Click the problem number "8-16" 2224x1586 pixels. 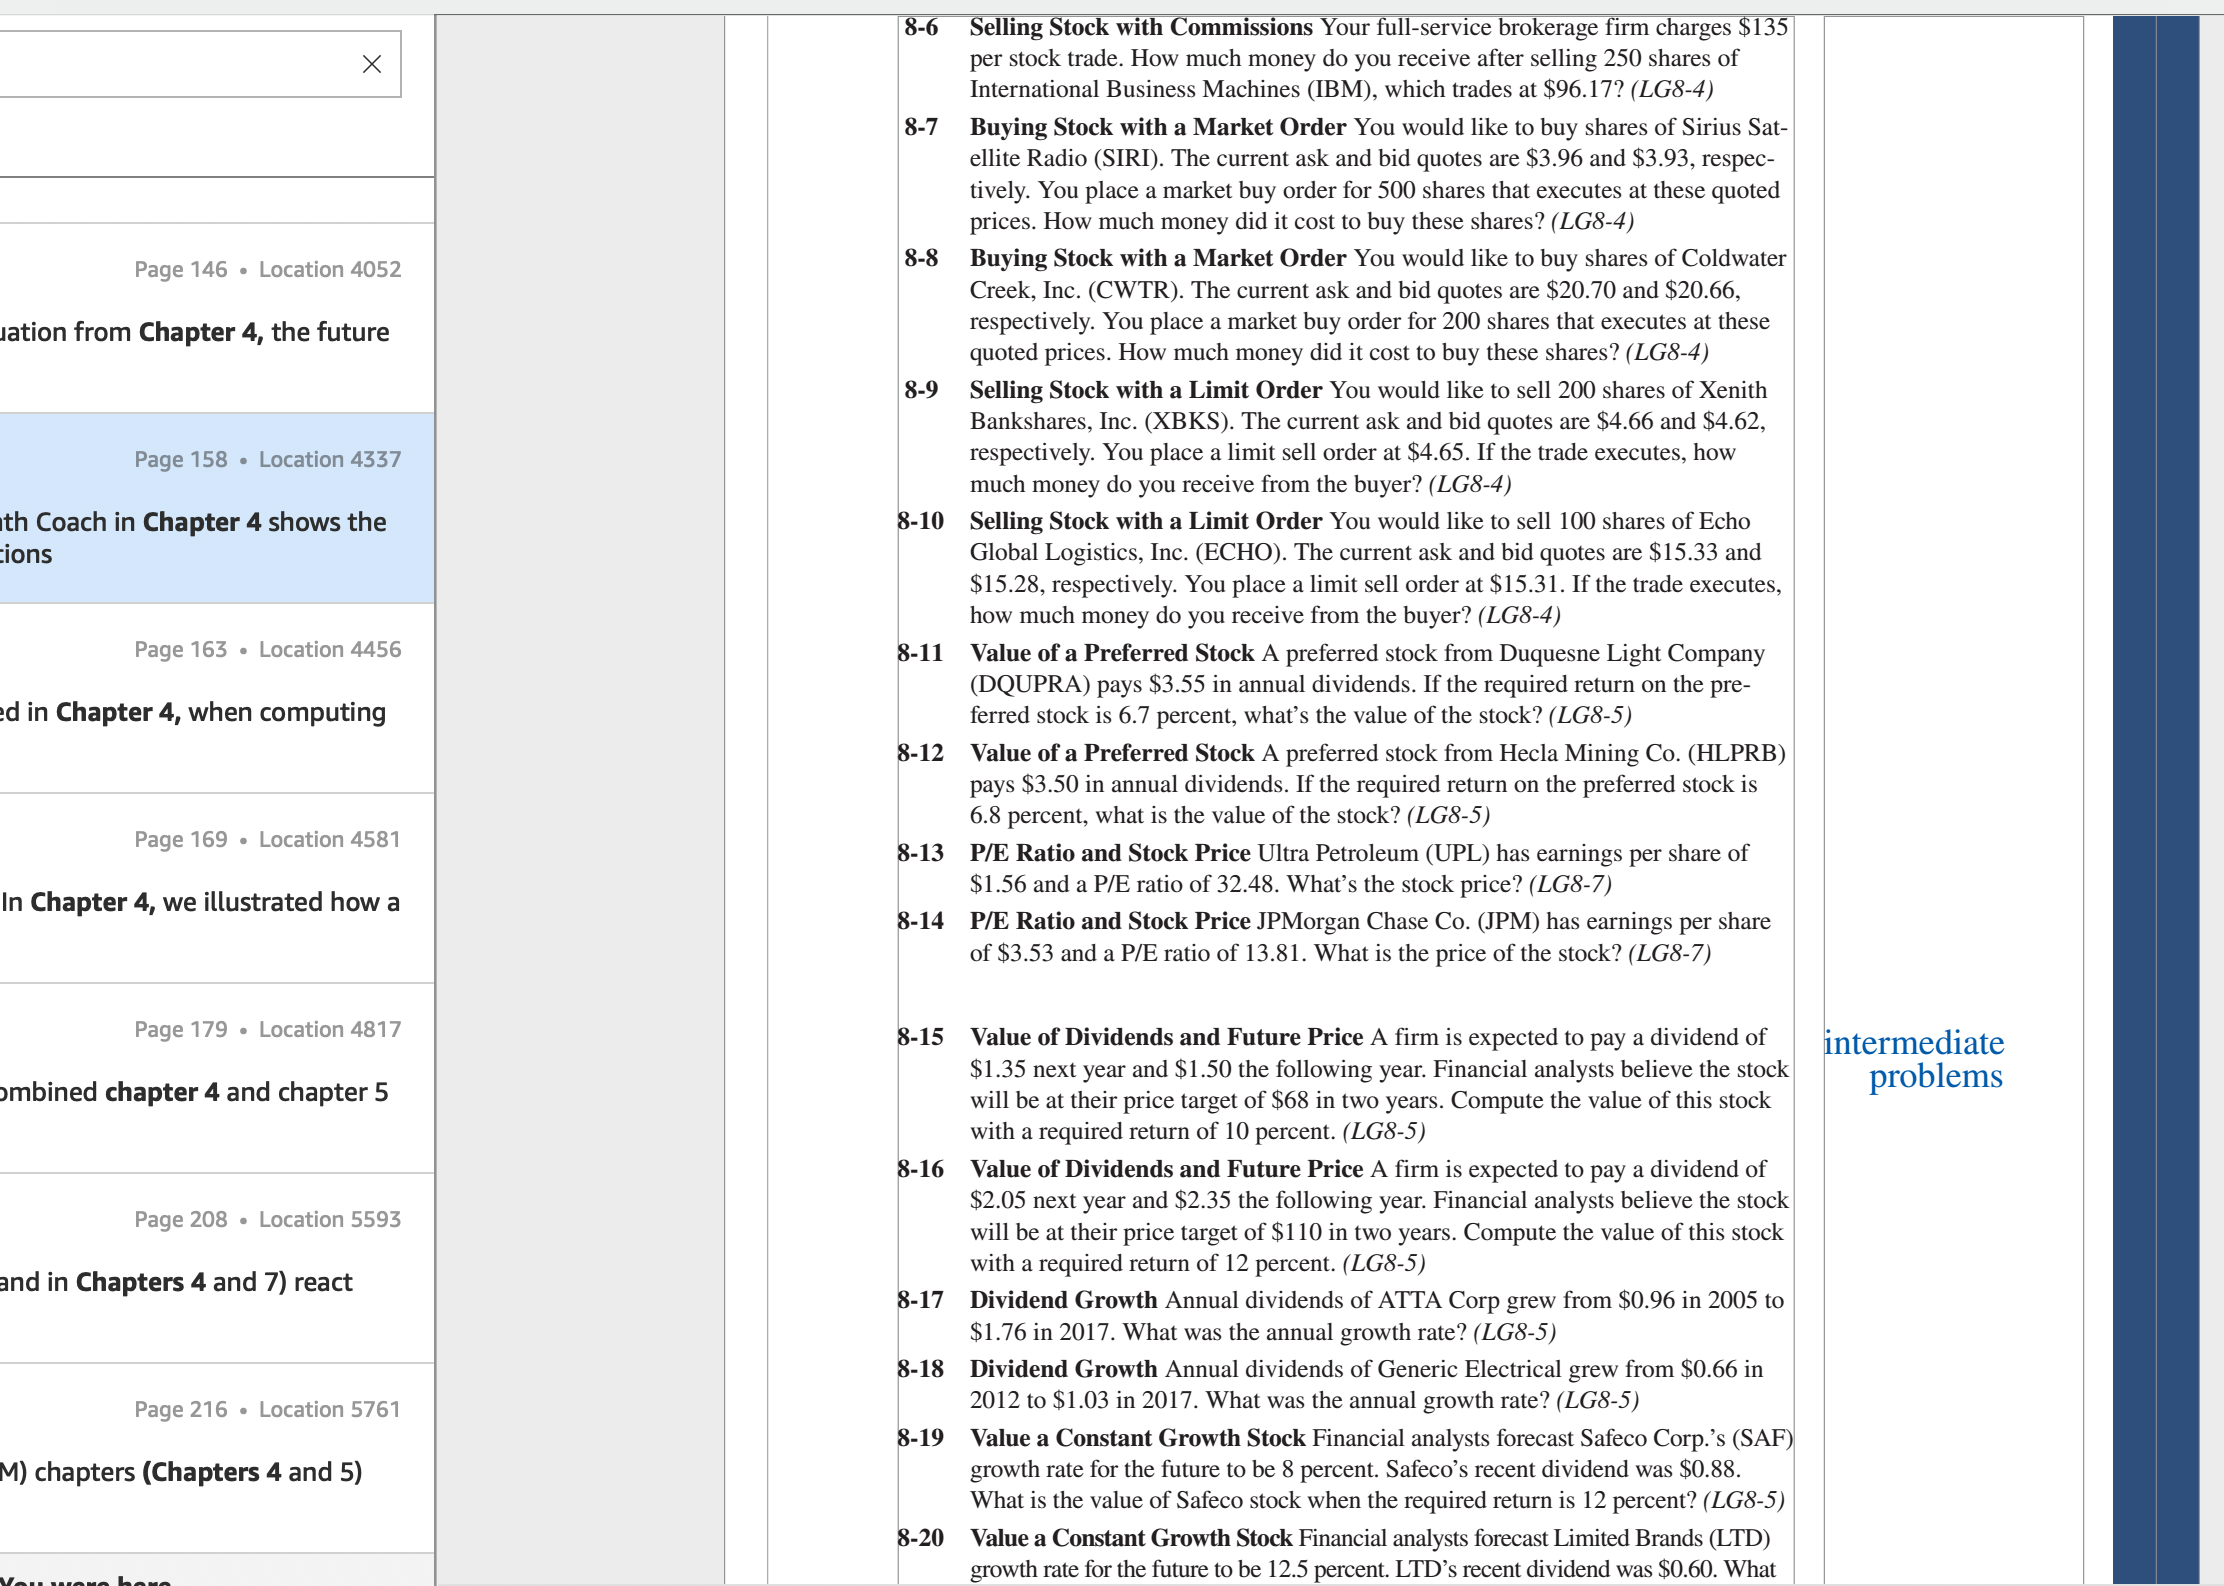point(920,1169)
